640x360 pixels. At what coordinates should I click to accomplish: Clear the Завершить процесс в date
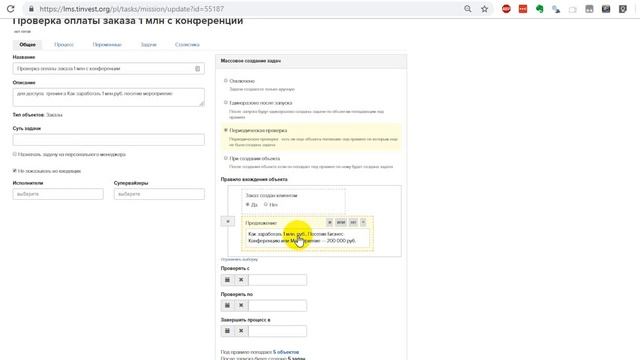pyautogui.click(x=241, y=331)
